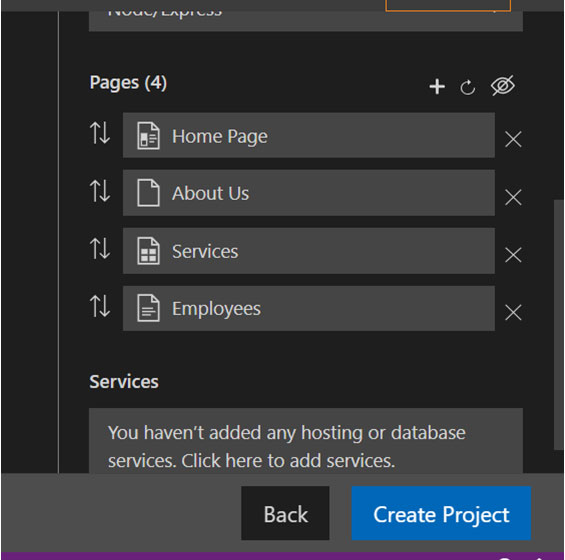This screenshot has width=565, height=560.
Task: Add a new page with plus icon
Action: click(437, 86)
